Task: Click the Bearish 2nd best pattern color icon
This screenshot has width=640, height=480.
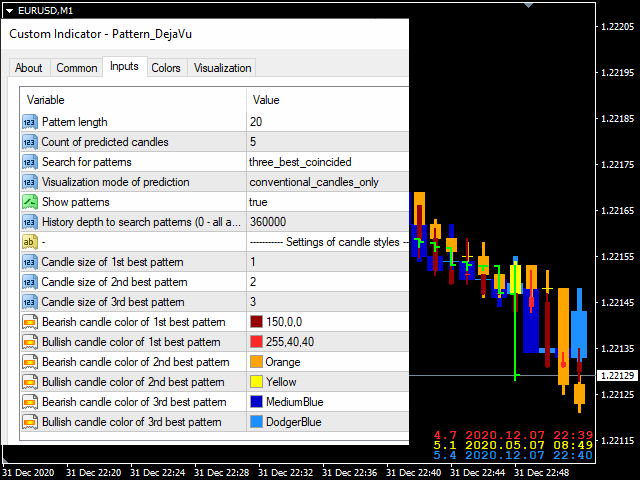Action: click(30, 362)
